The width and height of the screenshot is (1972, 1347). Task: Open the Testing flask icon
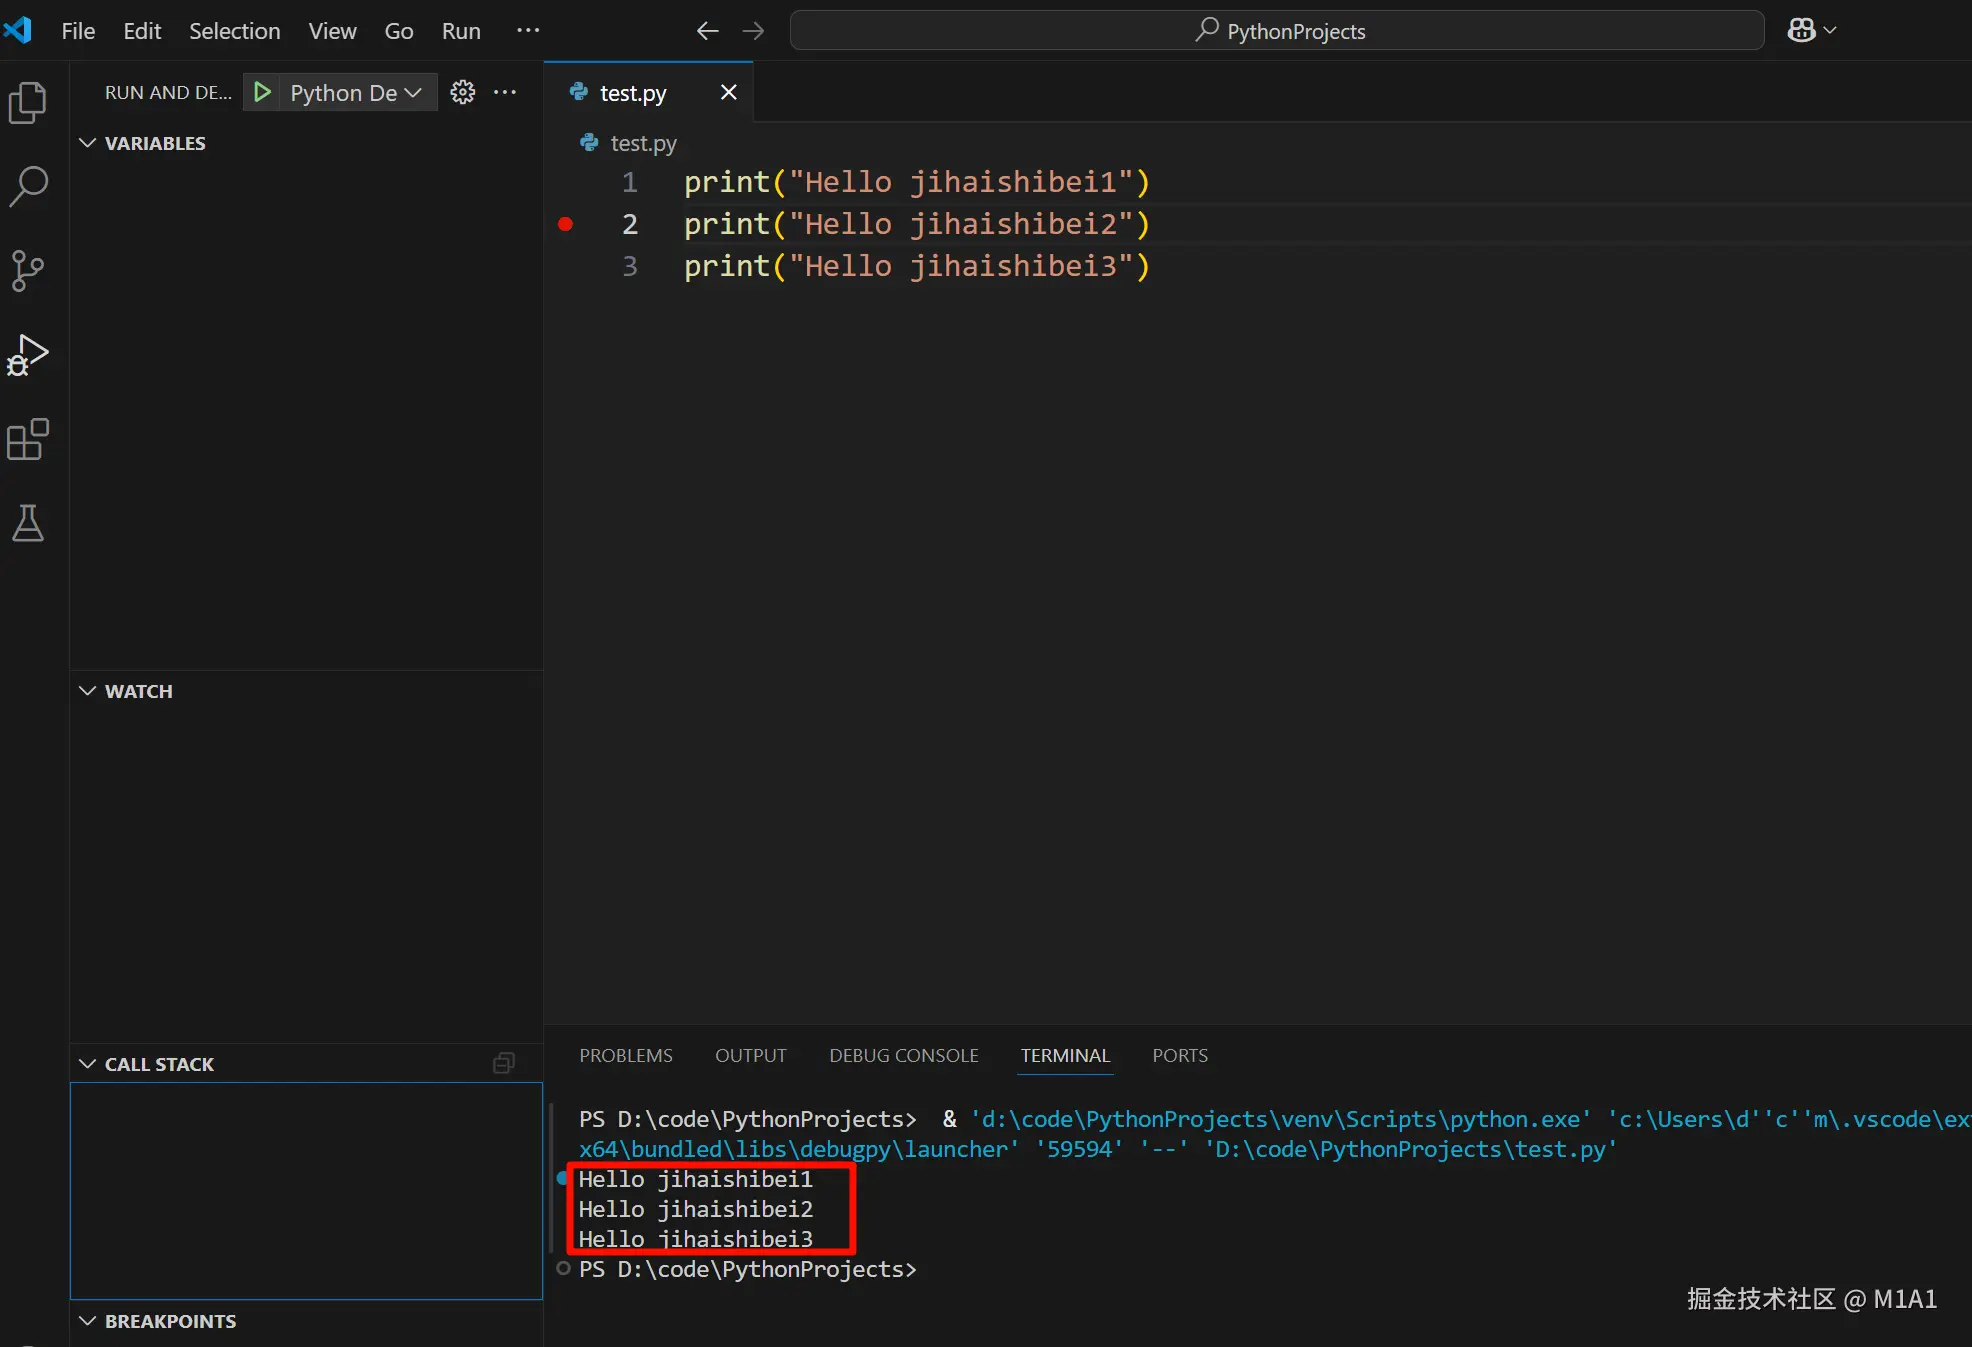tap(28, 523)
